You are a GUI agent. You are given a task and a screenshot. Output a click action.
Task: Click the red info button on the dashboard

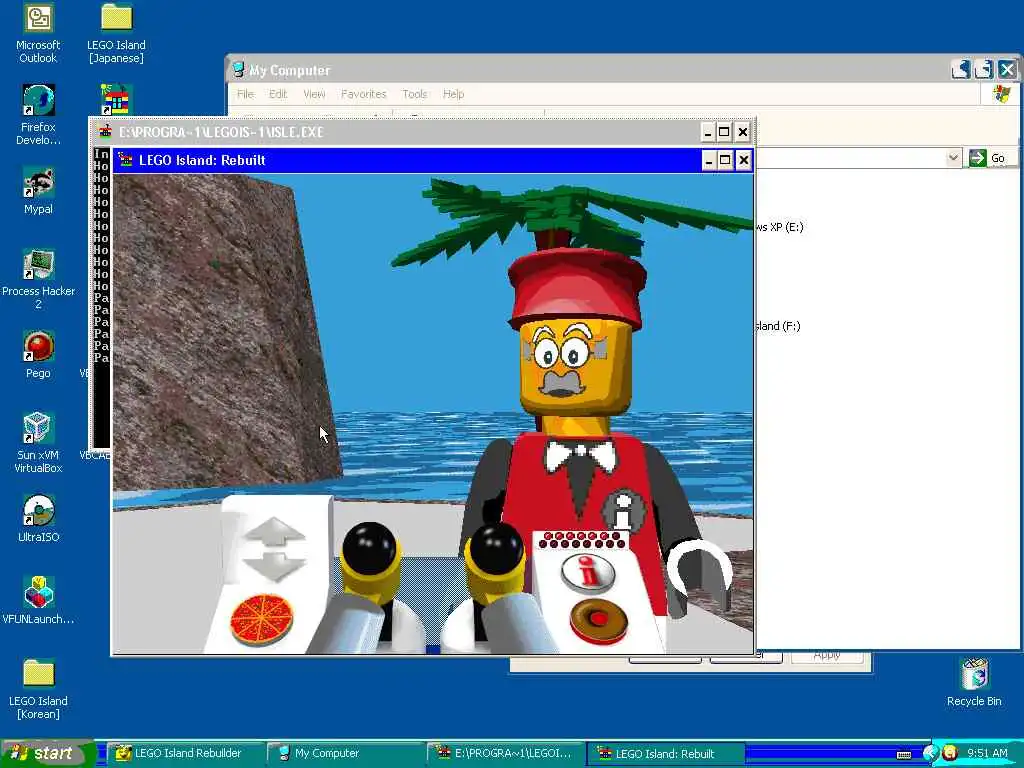click(x=588, y=572)
